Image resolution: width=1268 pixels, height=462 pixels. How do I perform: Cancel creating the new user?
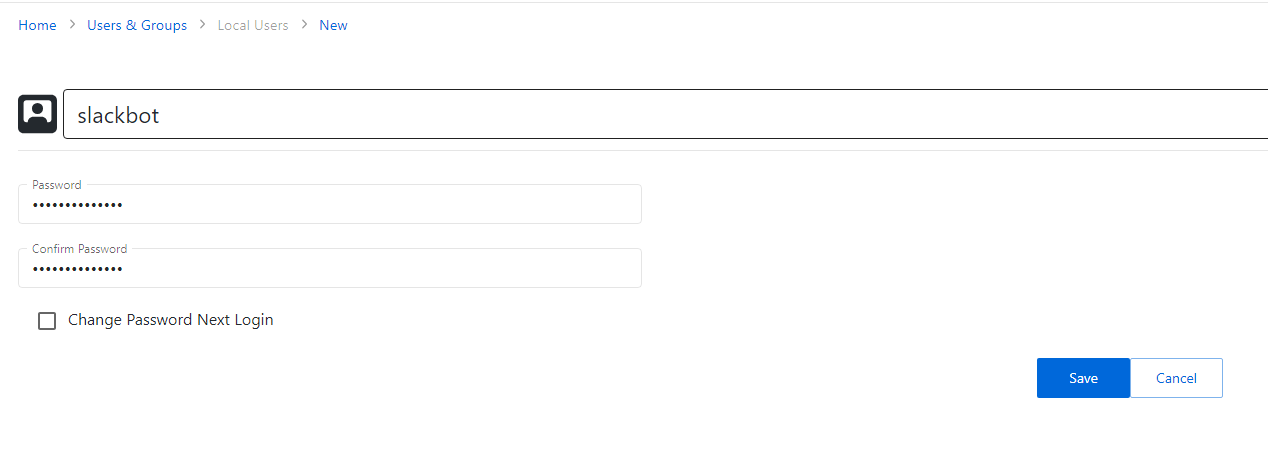(x=1176, y=378)
